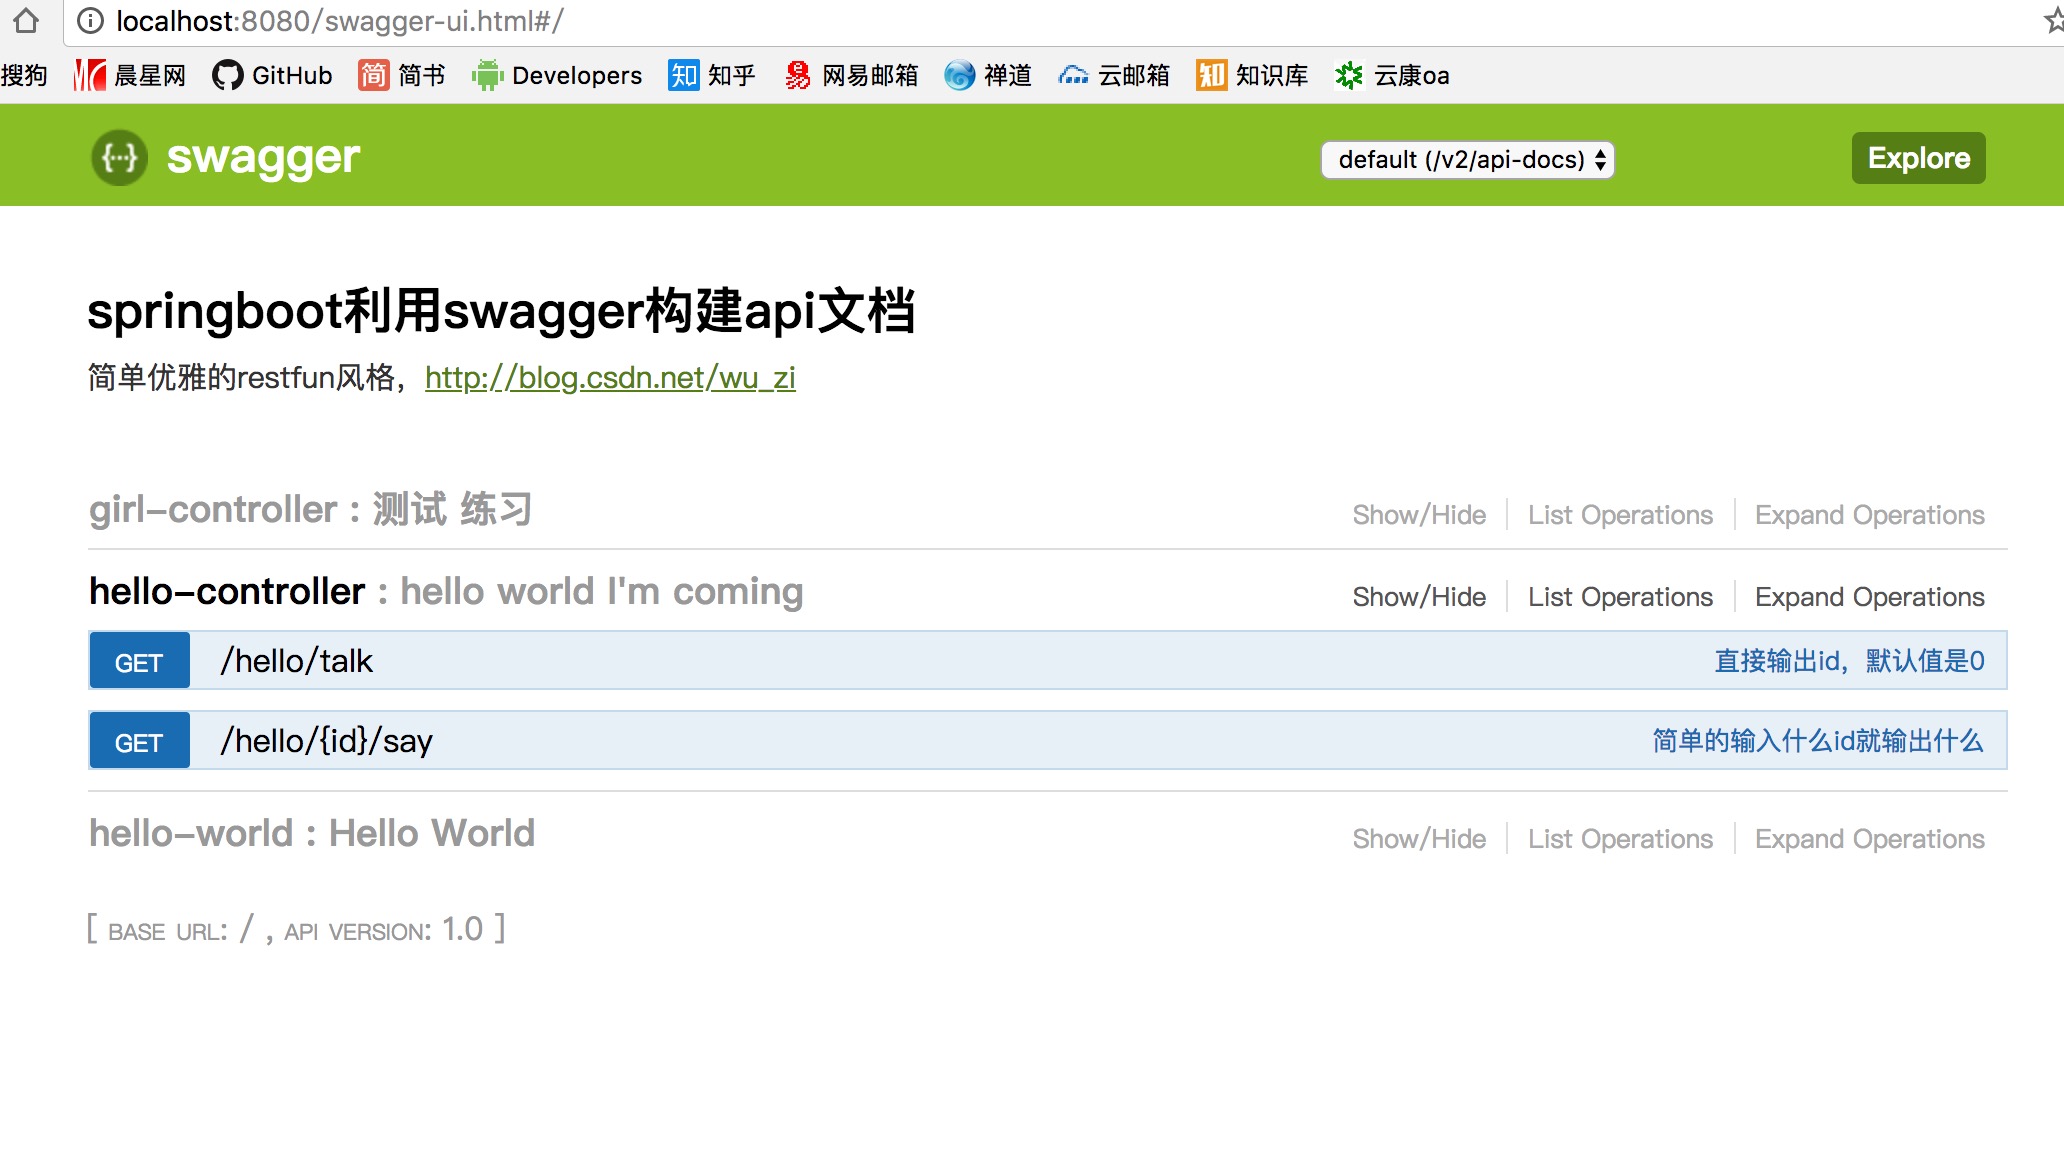2064x1174 pixels.
Task: Open the GitHub bookmark
Action: 272,75
